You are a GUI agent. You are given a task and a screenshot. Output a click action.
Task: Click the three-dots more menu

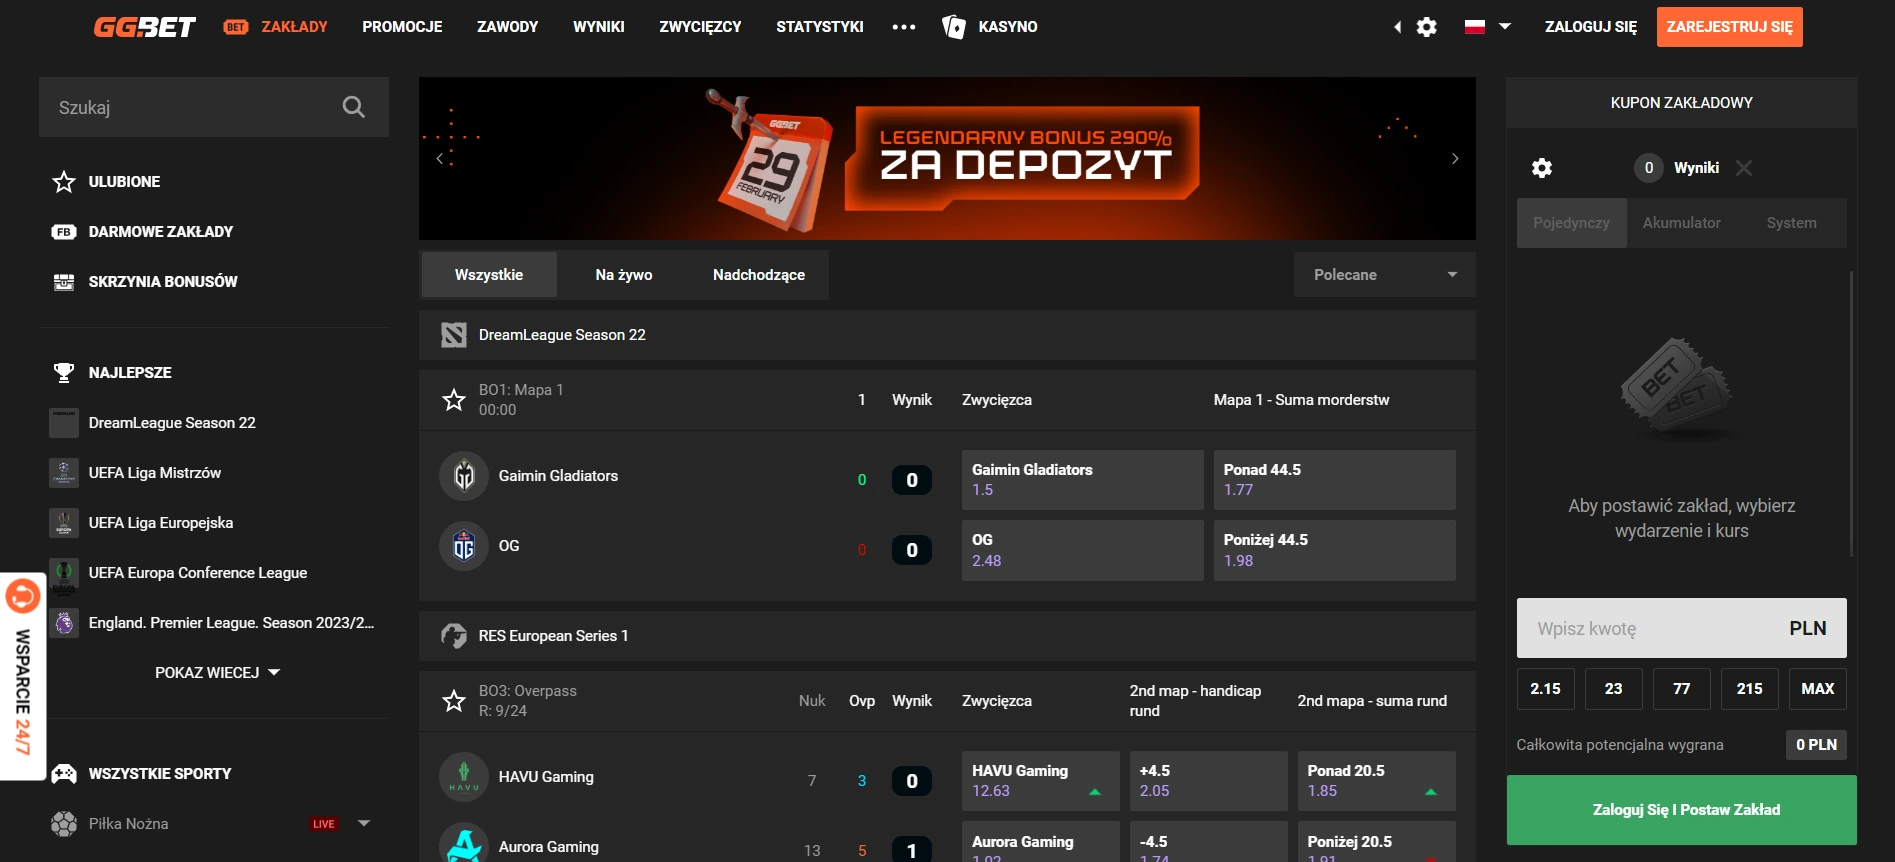pyautogui.click(x=904, y=27)
